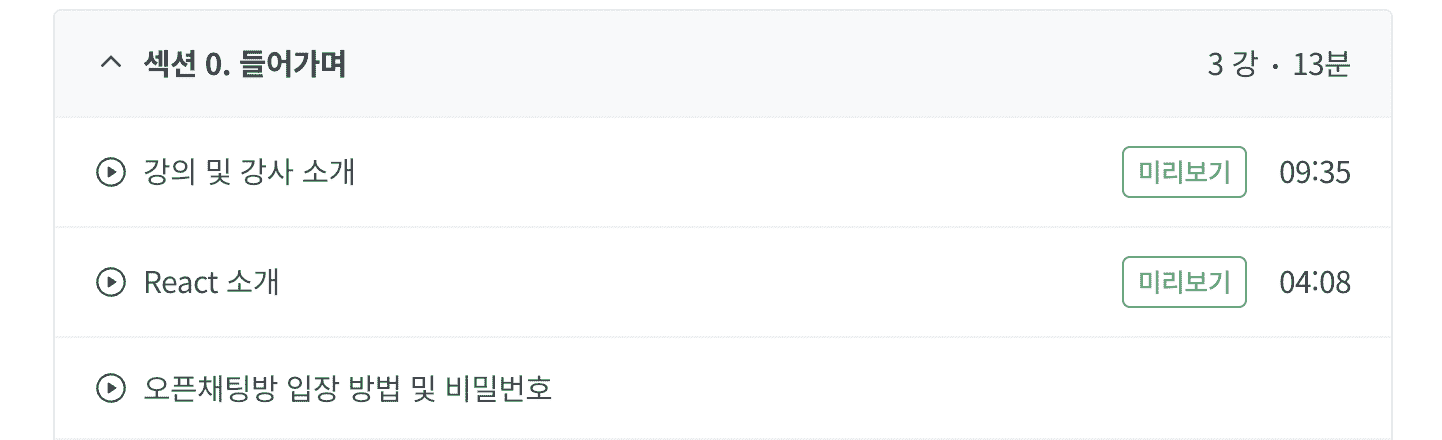Click play icon beside 강의 및 강사 소개

[109, 173]
